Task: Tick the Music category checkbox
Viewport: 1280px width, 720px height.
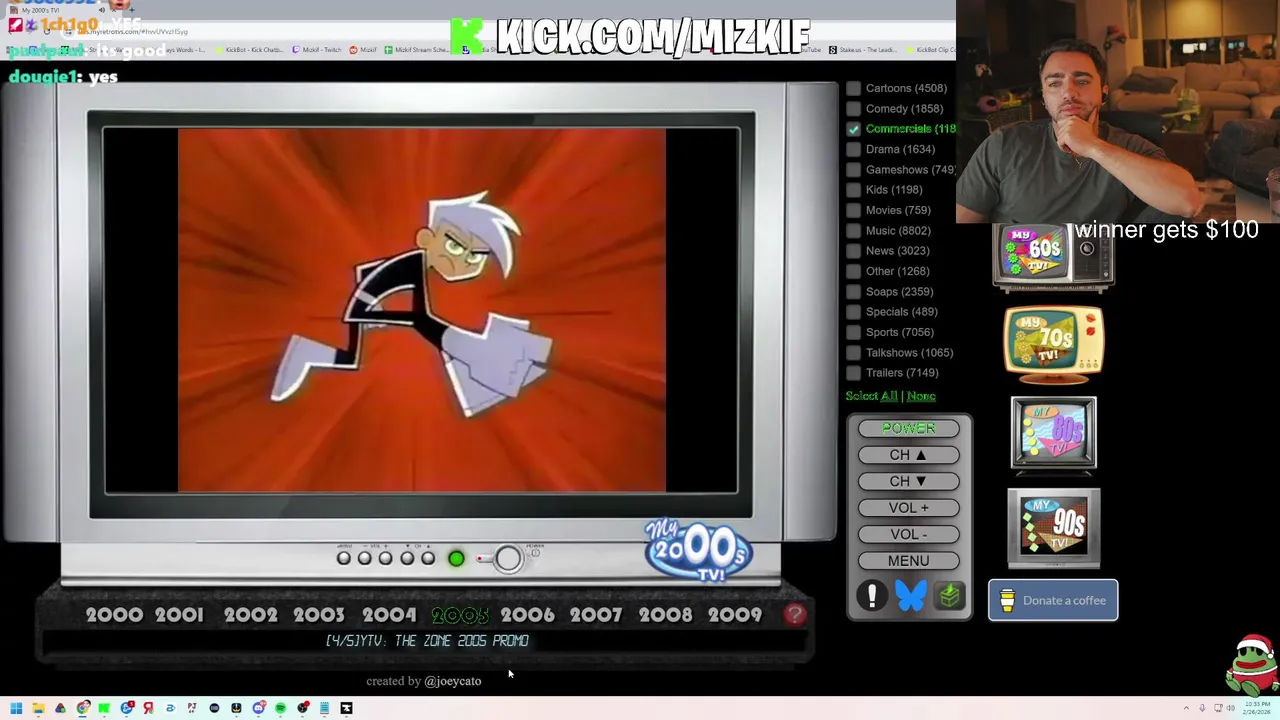Action: point(853,230)
